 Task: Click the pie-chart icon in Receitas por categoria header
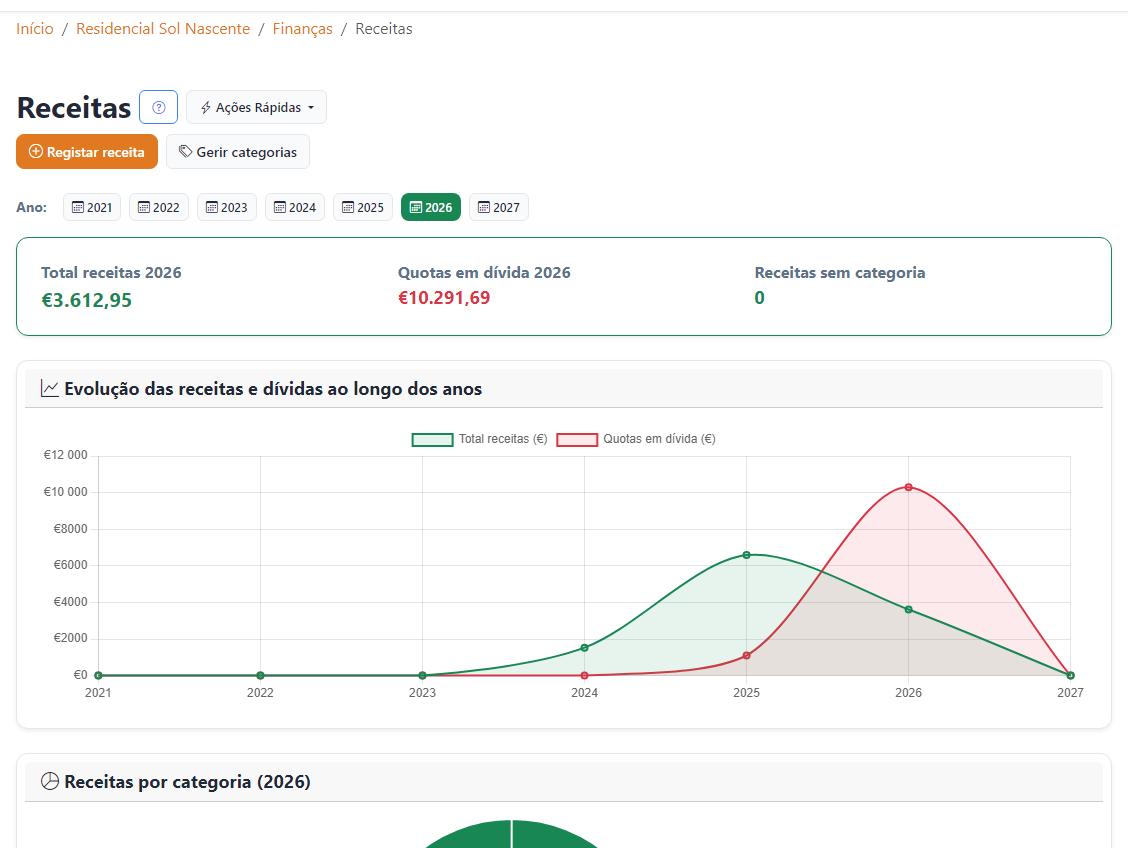tap(50, 781)
